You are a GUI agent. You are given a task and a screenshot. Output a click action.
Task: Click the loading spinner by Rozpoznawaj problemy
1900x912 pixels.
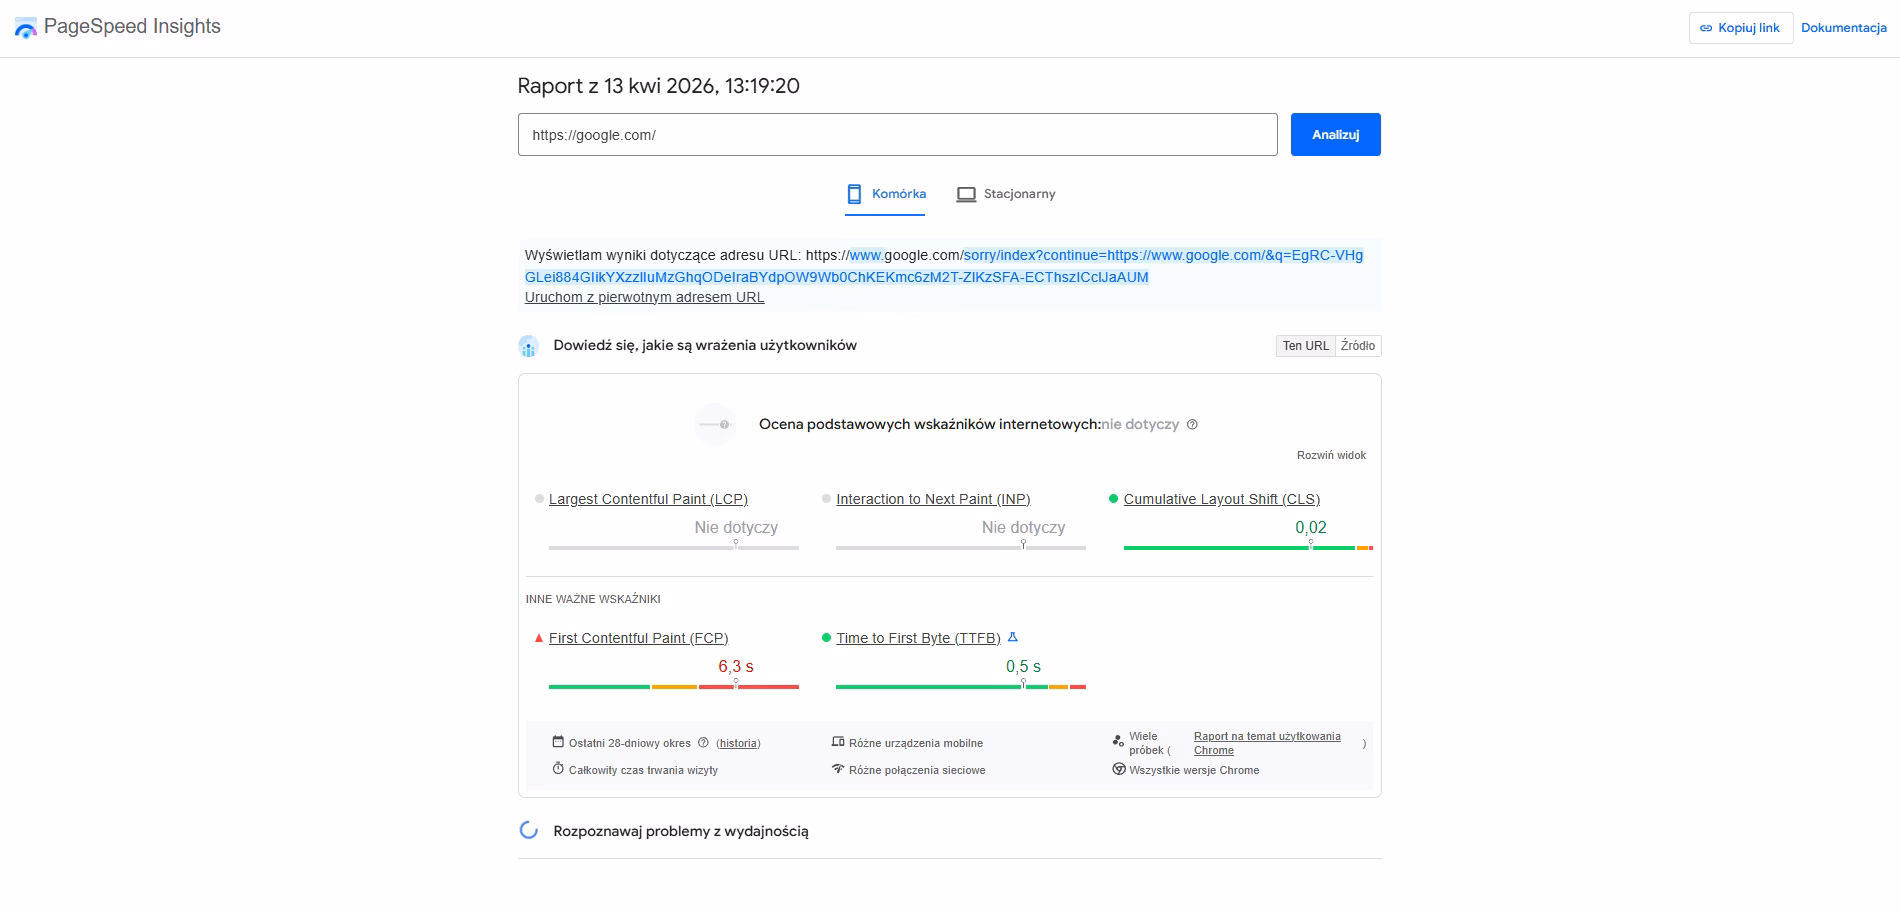[x=529, y=830]
